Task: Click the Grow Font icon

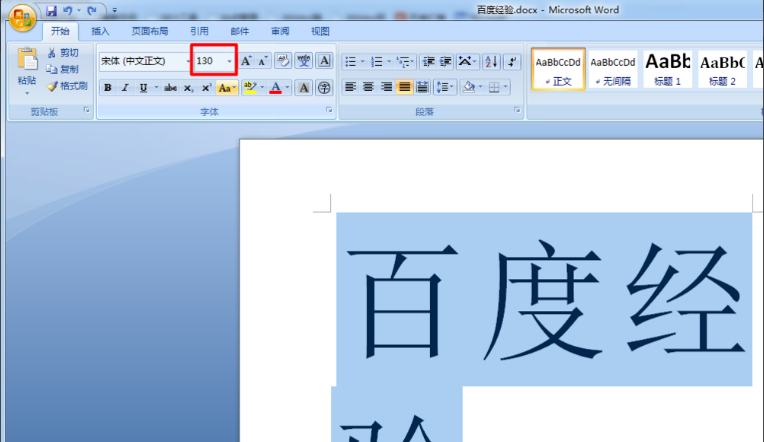Action: coord(246,61)
